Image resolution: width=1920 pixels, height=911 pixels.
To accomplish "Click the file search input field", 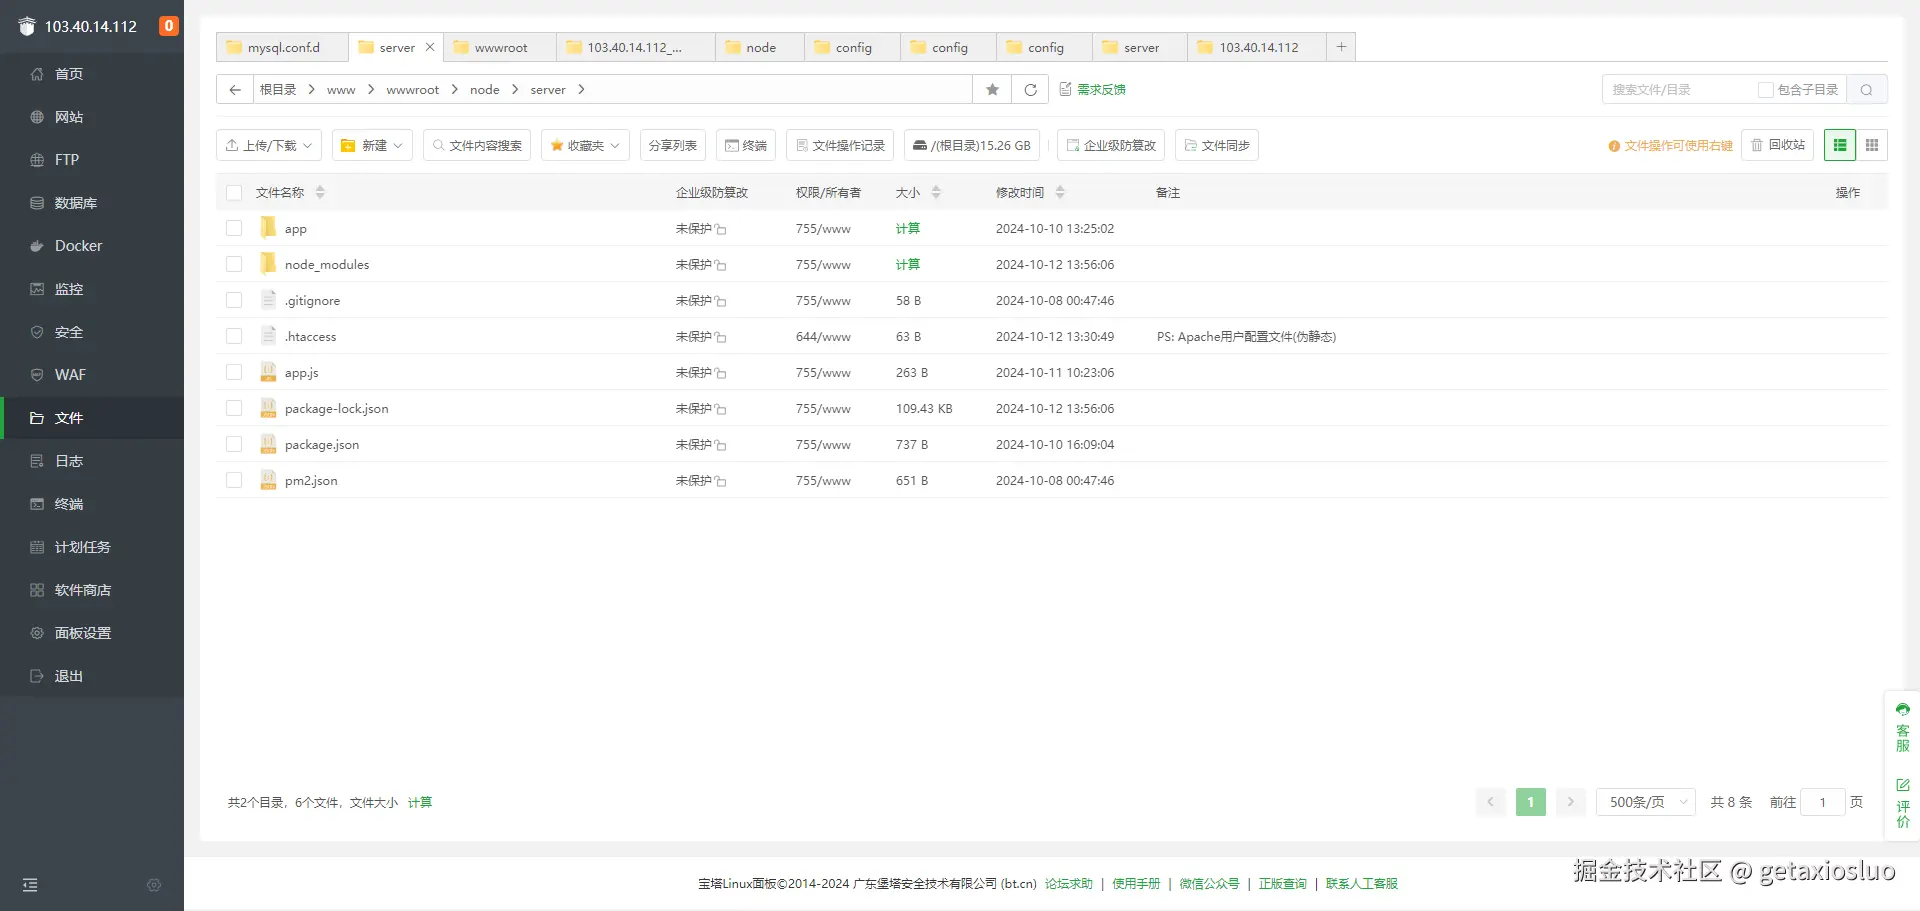I will pos(1680,90).
